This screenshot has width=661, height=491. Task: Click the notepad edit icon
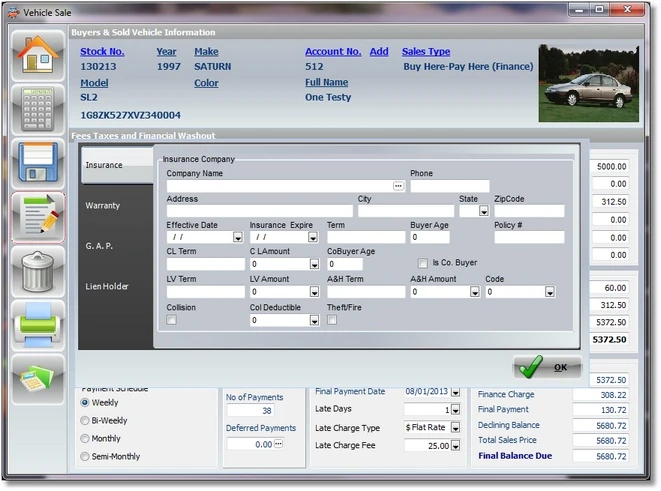[38, 217]
